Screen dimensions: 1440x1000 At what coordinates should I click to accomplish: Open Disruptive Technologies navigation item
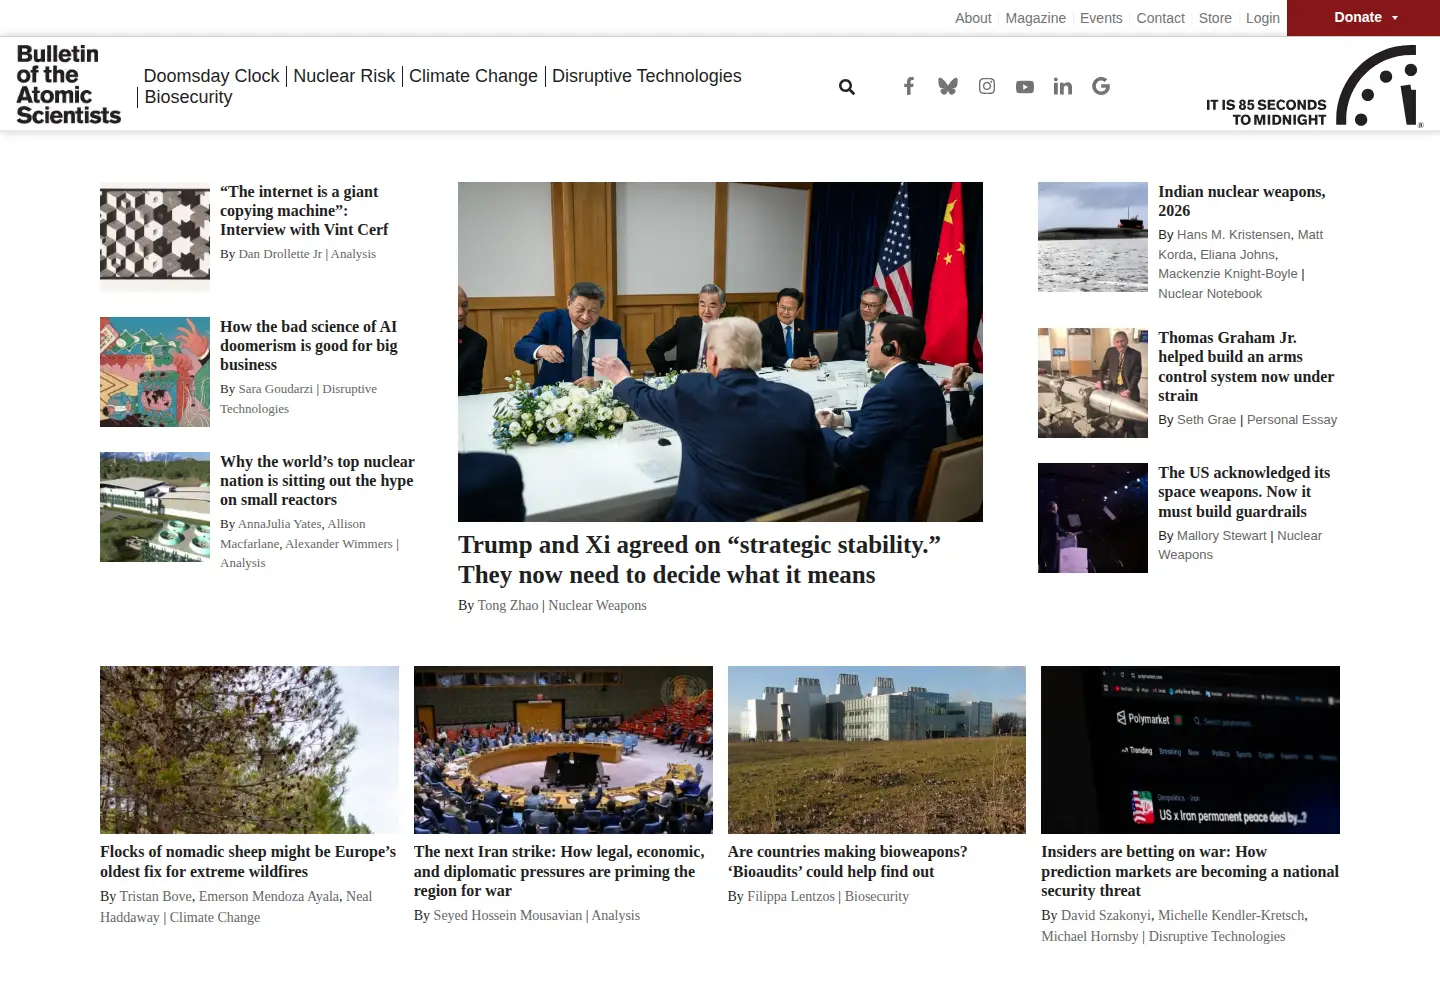647,76
